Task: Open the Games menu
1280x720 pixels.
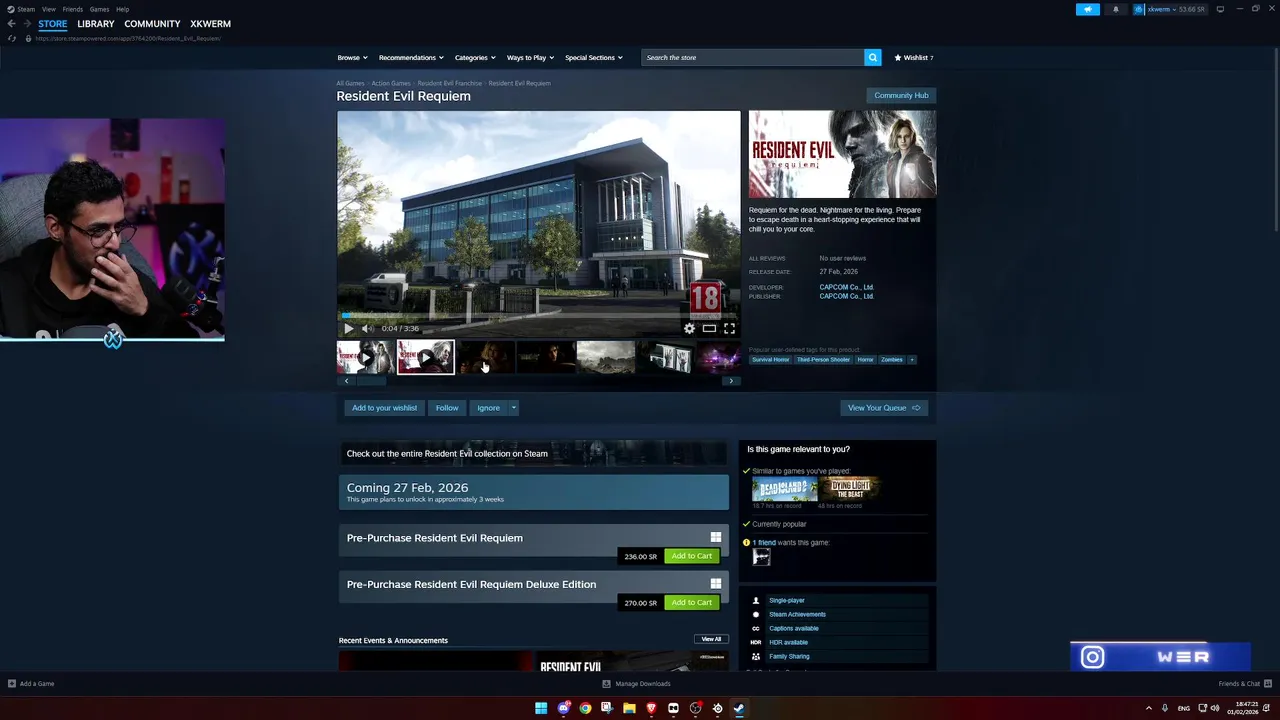Action: pos(99,9)
